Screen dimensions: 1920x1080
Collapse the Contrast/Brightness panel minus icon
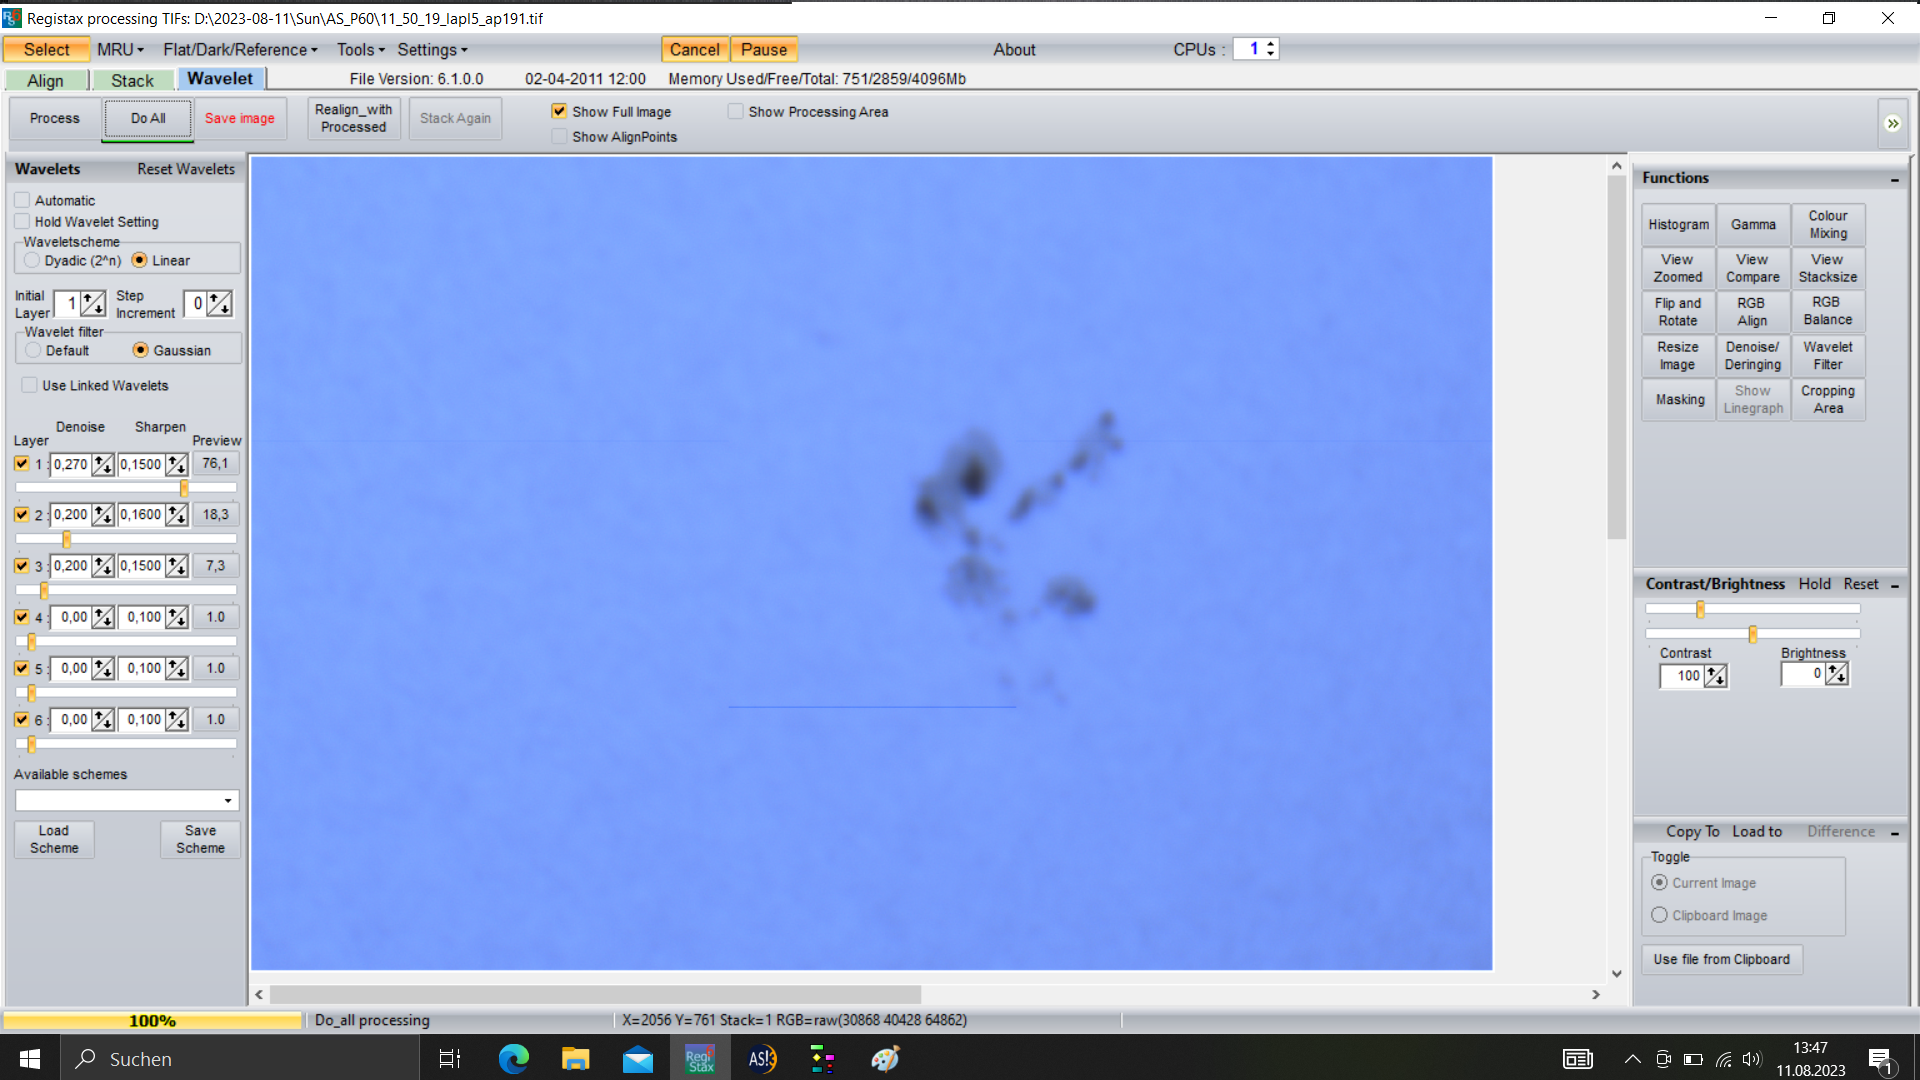coord(1895,585)
